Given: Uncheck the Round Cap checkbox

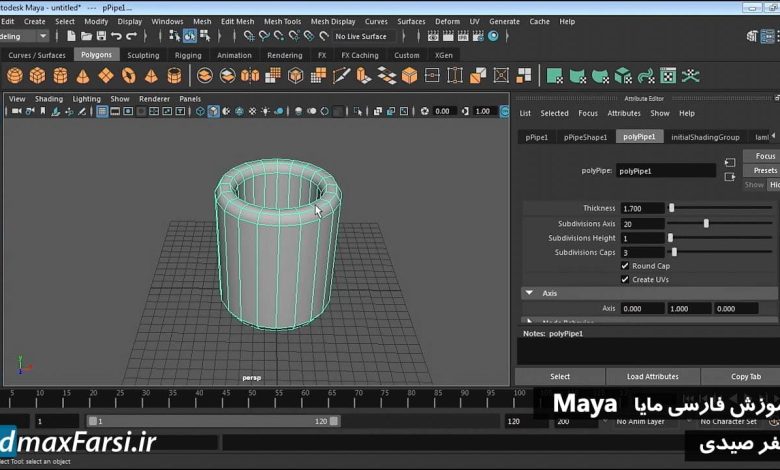Looking at the screenshot, I should pos(625,266).
